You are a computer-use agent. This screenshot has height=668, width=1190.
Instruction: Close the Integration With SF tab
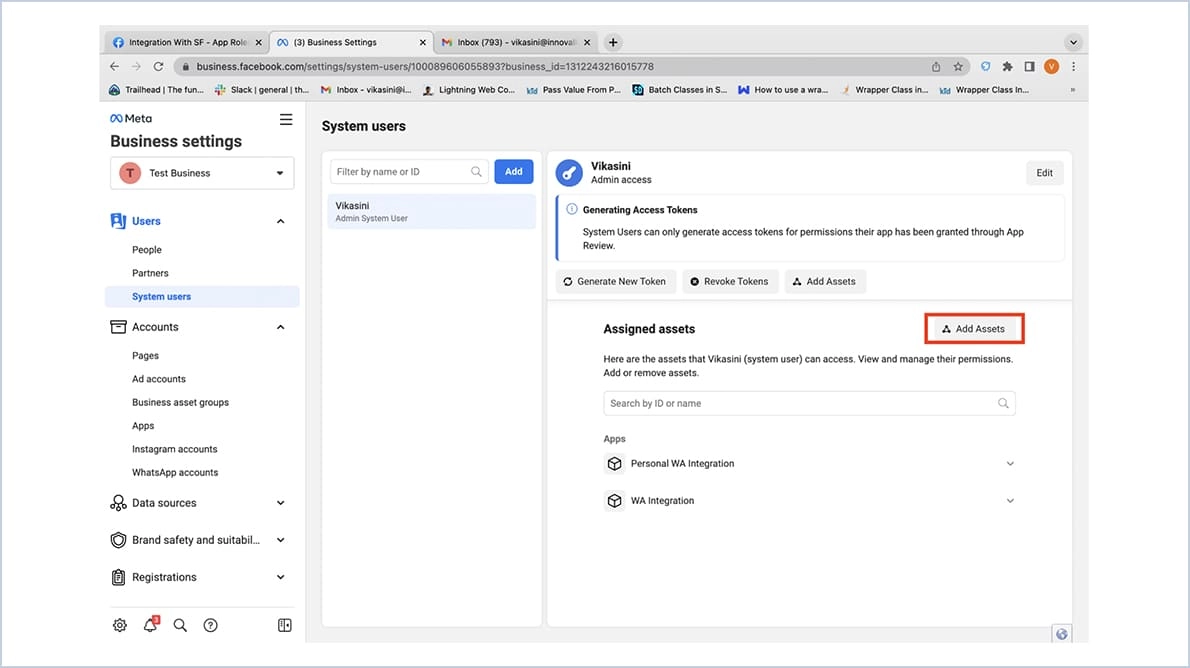click(259, 43)
